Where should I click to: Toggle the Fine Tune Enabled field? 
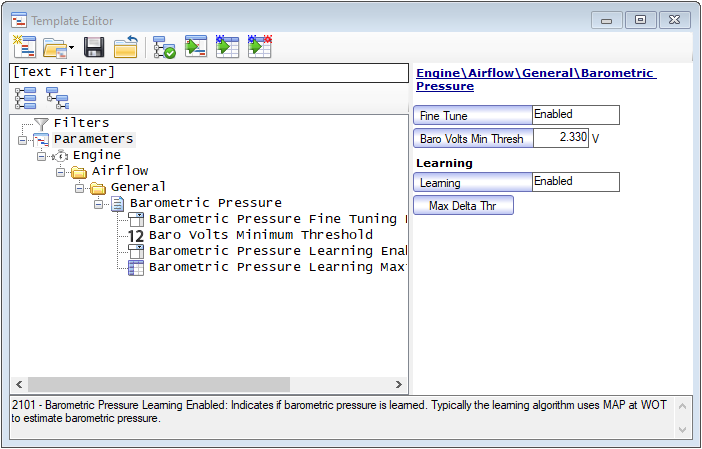pyautogui.click(x=575, y=115)
